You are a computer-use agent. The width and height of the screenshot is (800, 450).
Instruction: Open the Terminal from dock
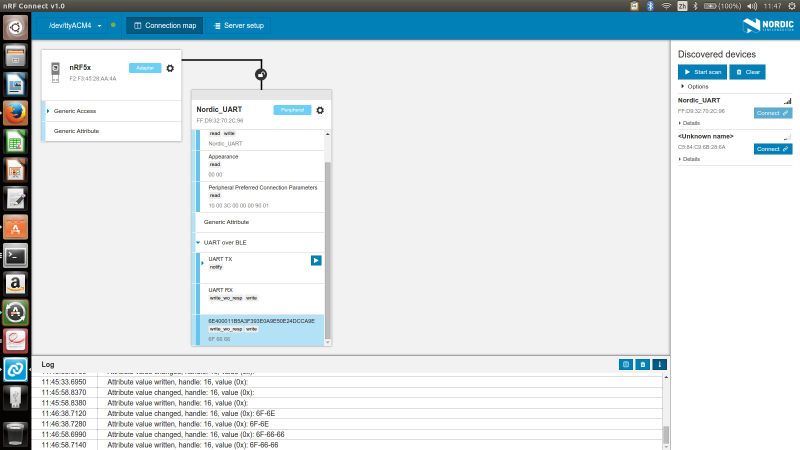click(15, 256)
